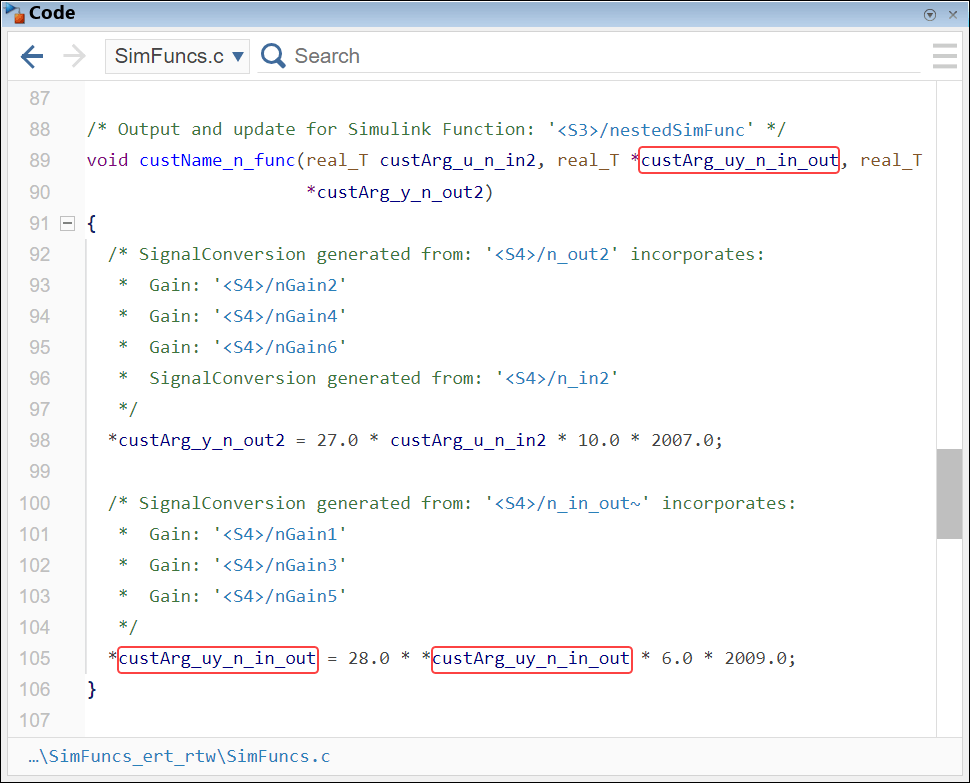Click highlighted custArg_uy_n_in_out on line 105
This screenshot has height=783, width=970.
coord(217,658)
